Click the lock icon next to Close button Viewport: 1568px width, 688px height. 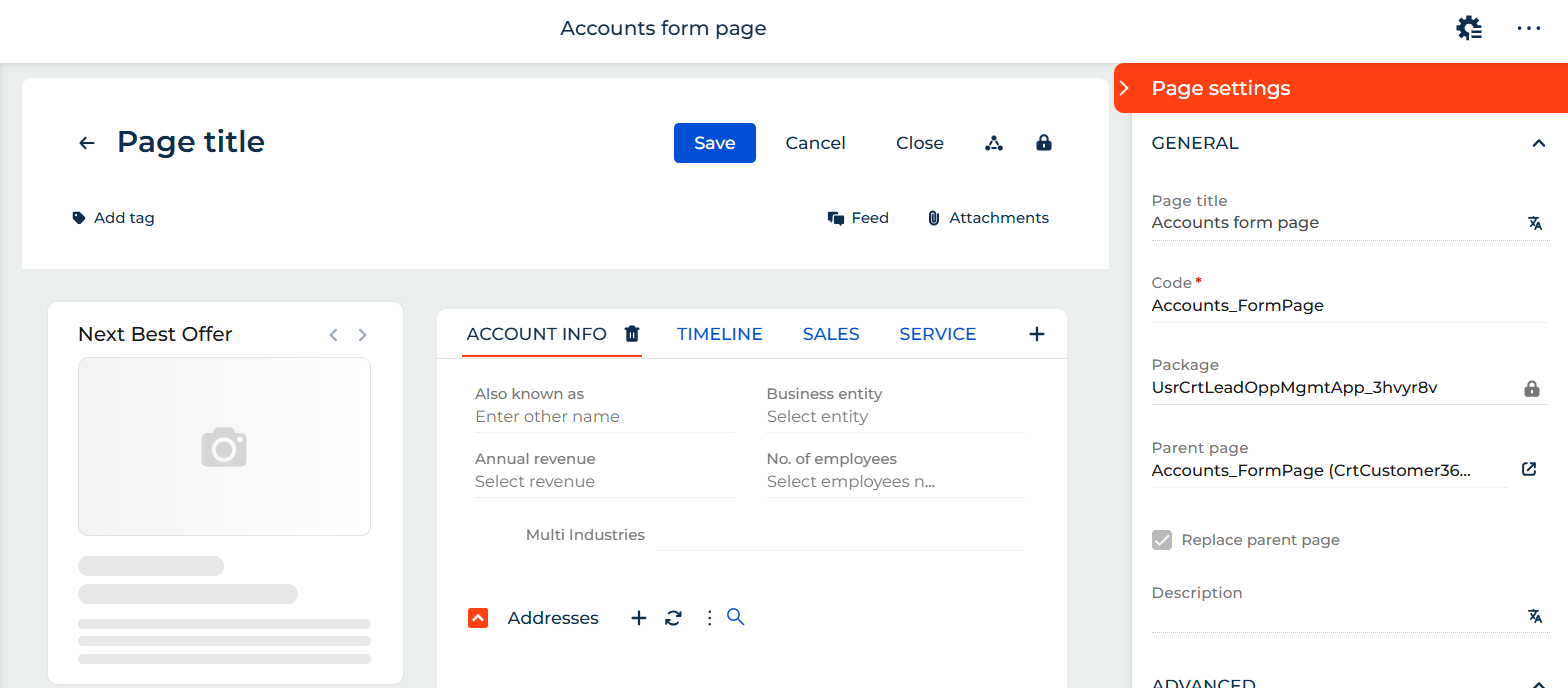tap(1044, 142)
